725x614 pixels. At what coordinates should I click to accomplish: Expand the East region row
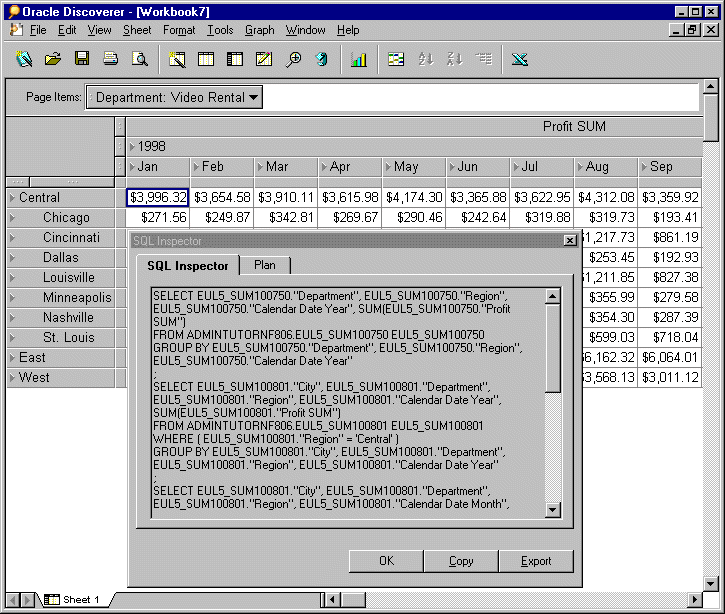pyautogui.click(x=12, y=357)
